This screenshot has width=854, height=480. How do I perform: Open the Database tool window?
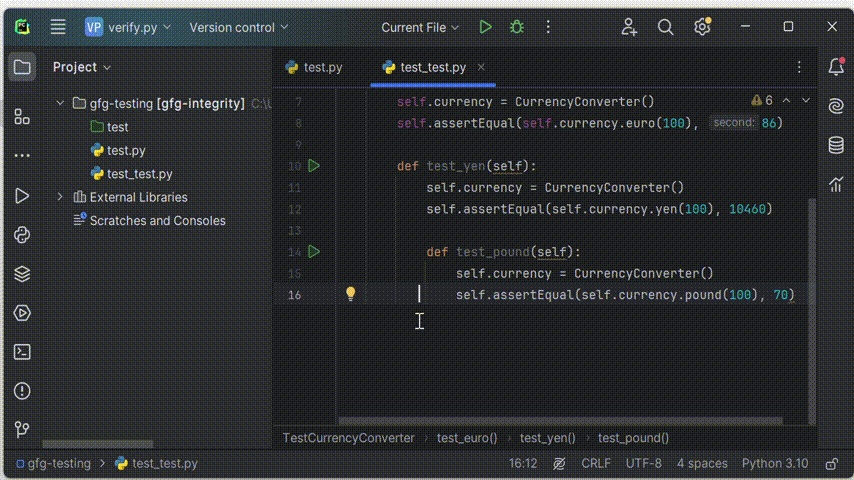pyautogui.click(x=836, y=145)
